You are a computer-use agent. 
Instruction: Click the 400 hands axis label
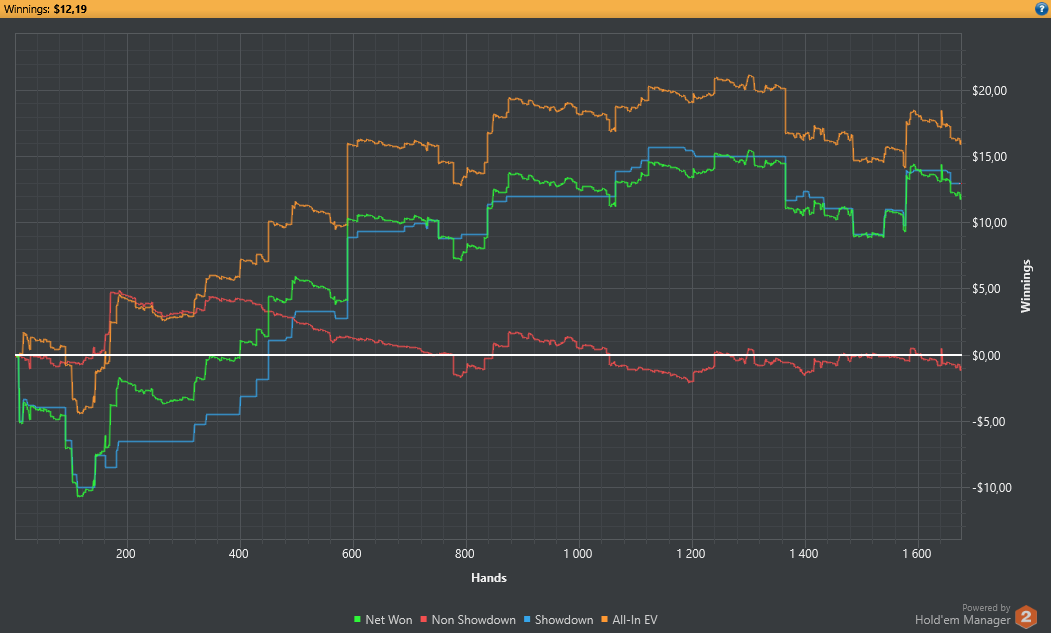click(x=239, y=554)
